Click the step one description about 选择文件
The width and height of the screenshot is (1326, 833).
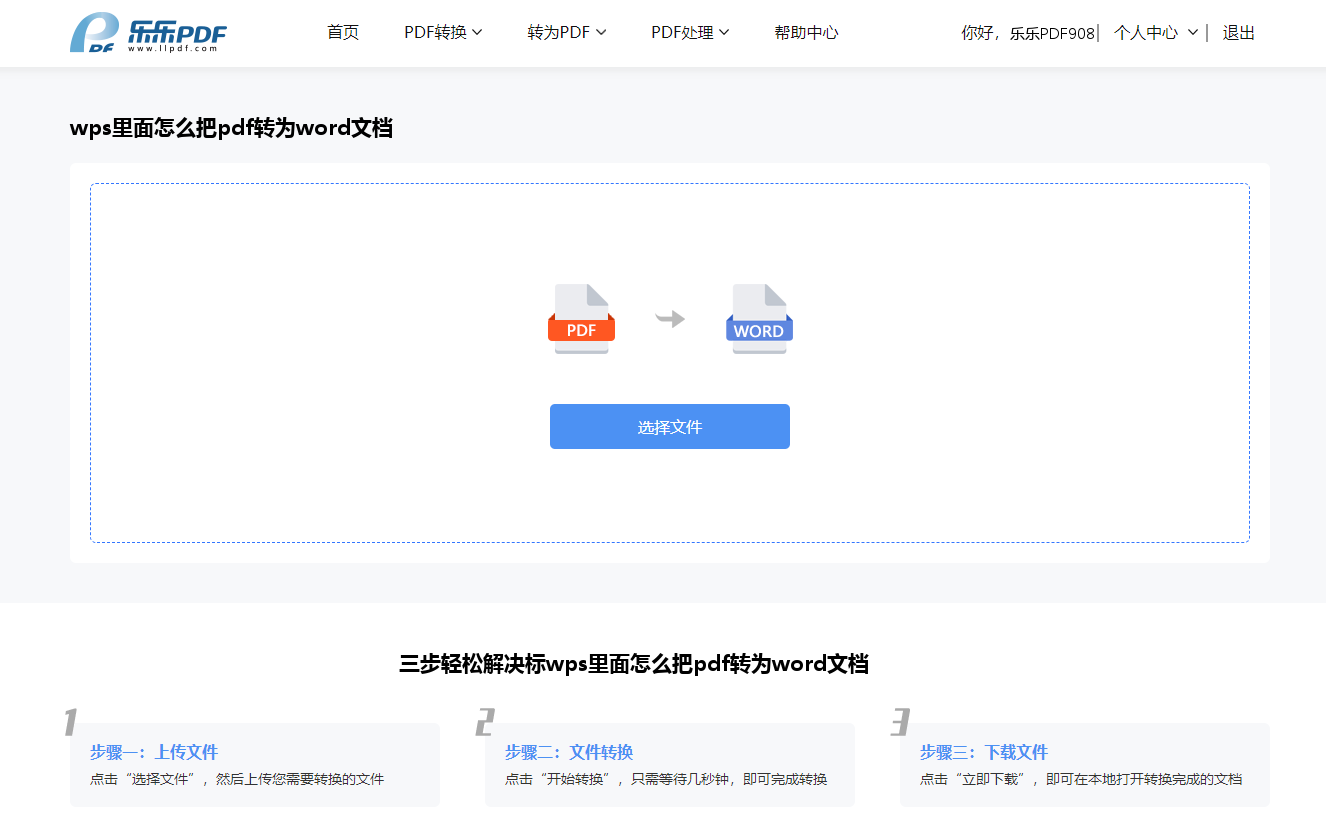[x=237, y=779]
